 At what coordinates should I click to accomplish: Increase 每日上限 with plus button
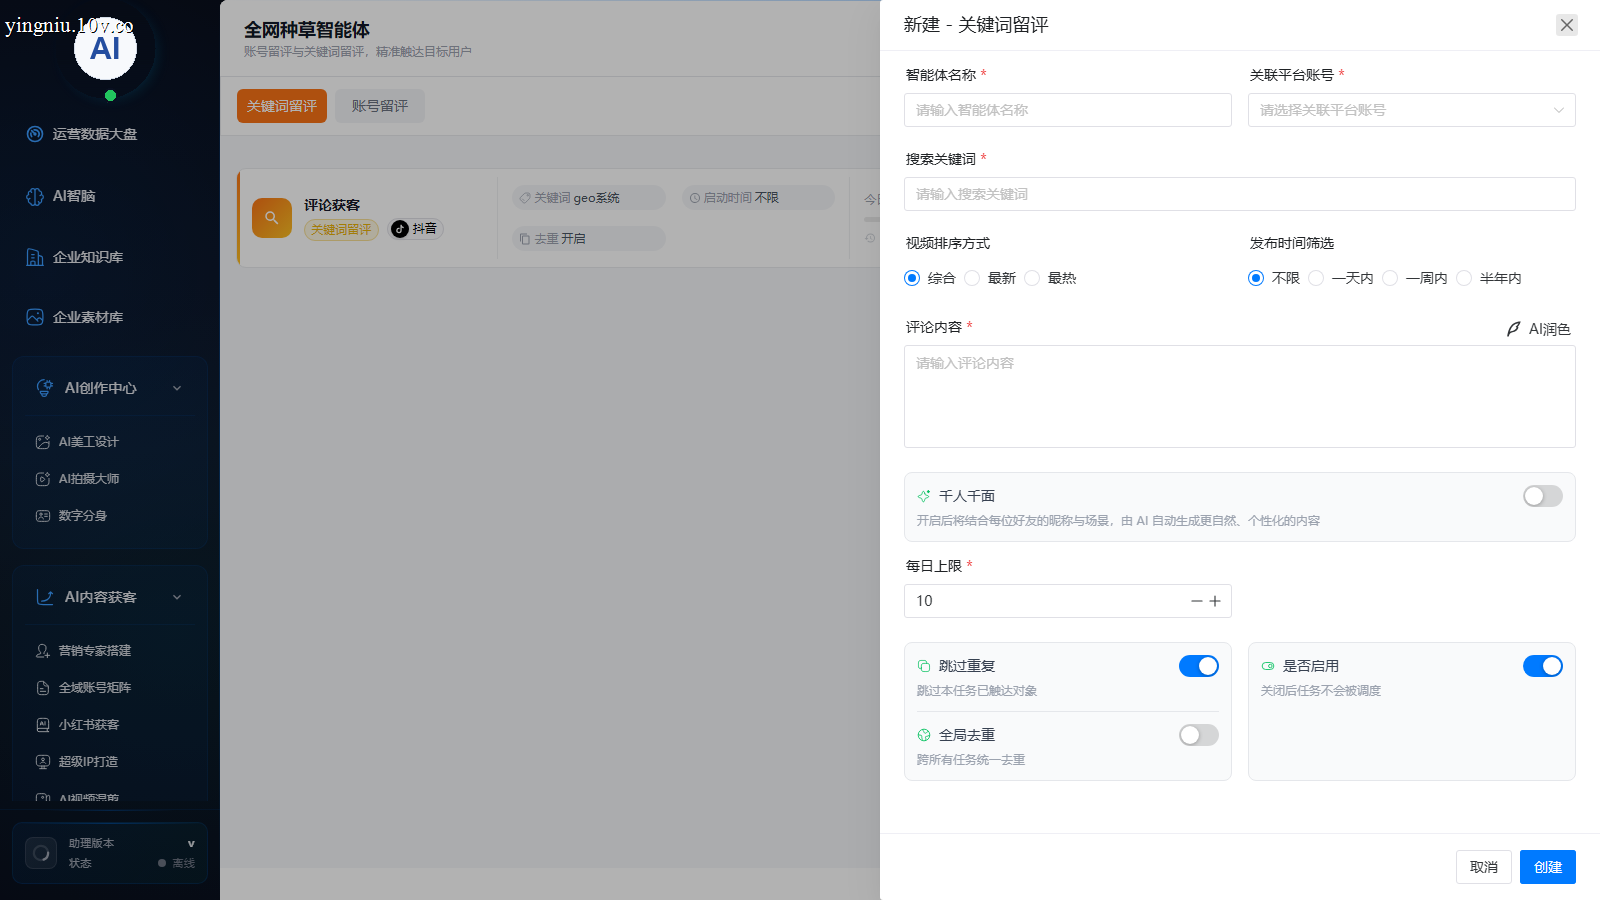pyautogui.click(x=1215, y=601)
